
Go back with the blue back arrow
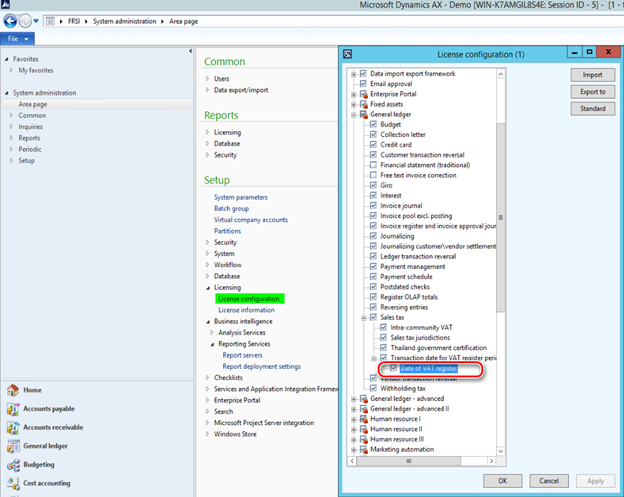point(10,21)
